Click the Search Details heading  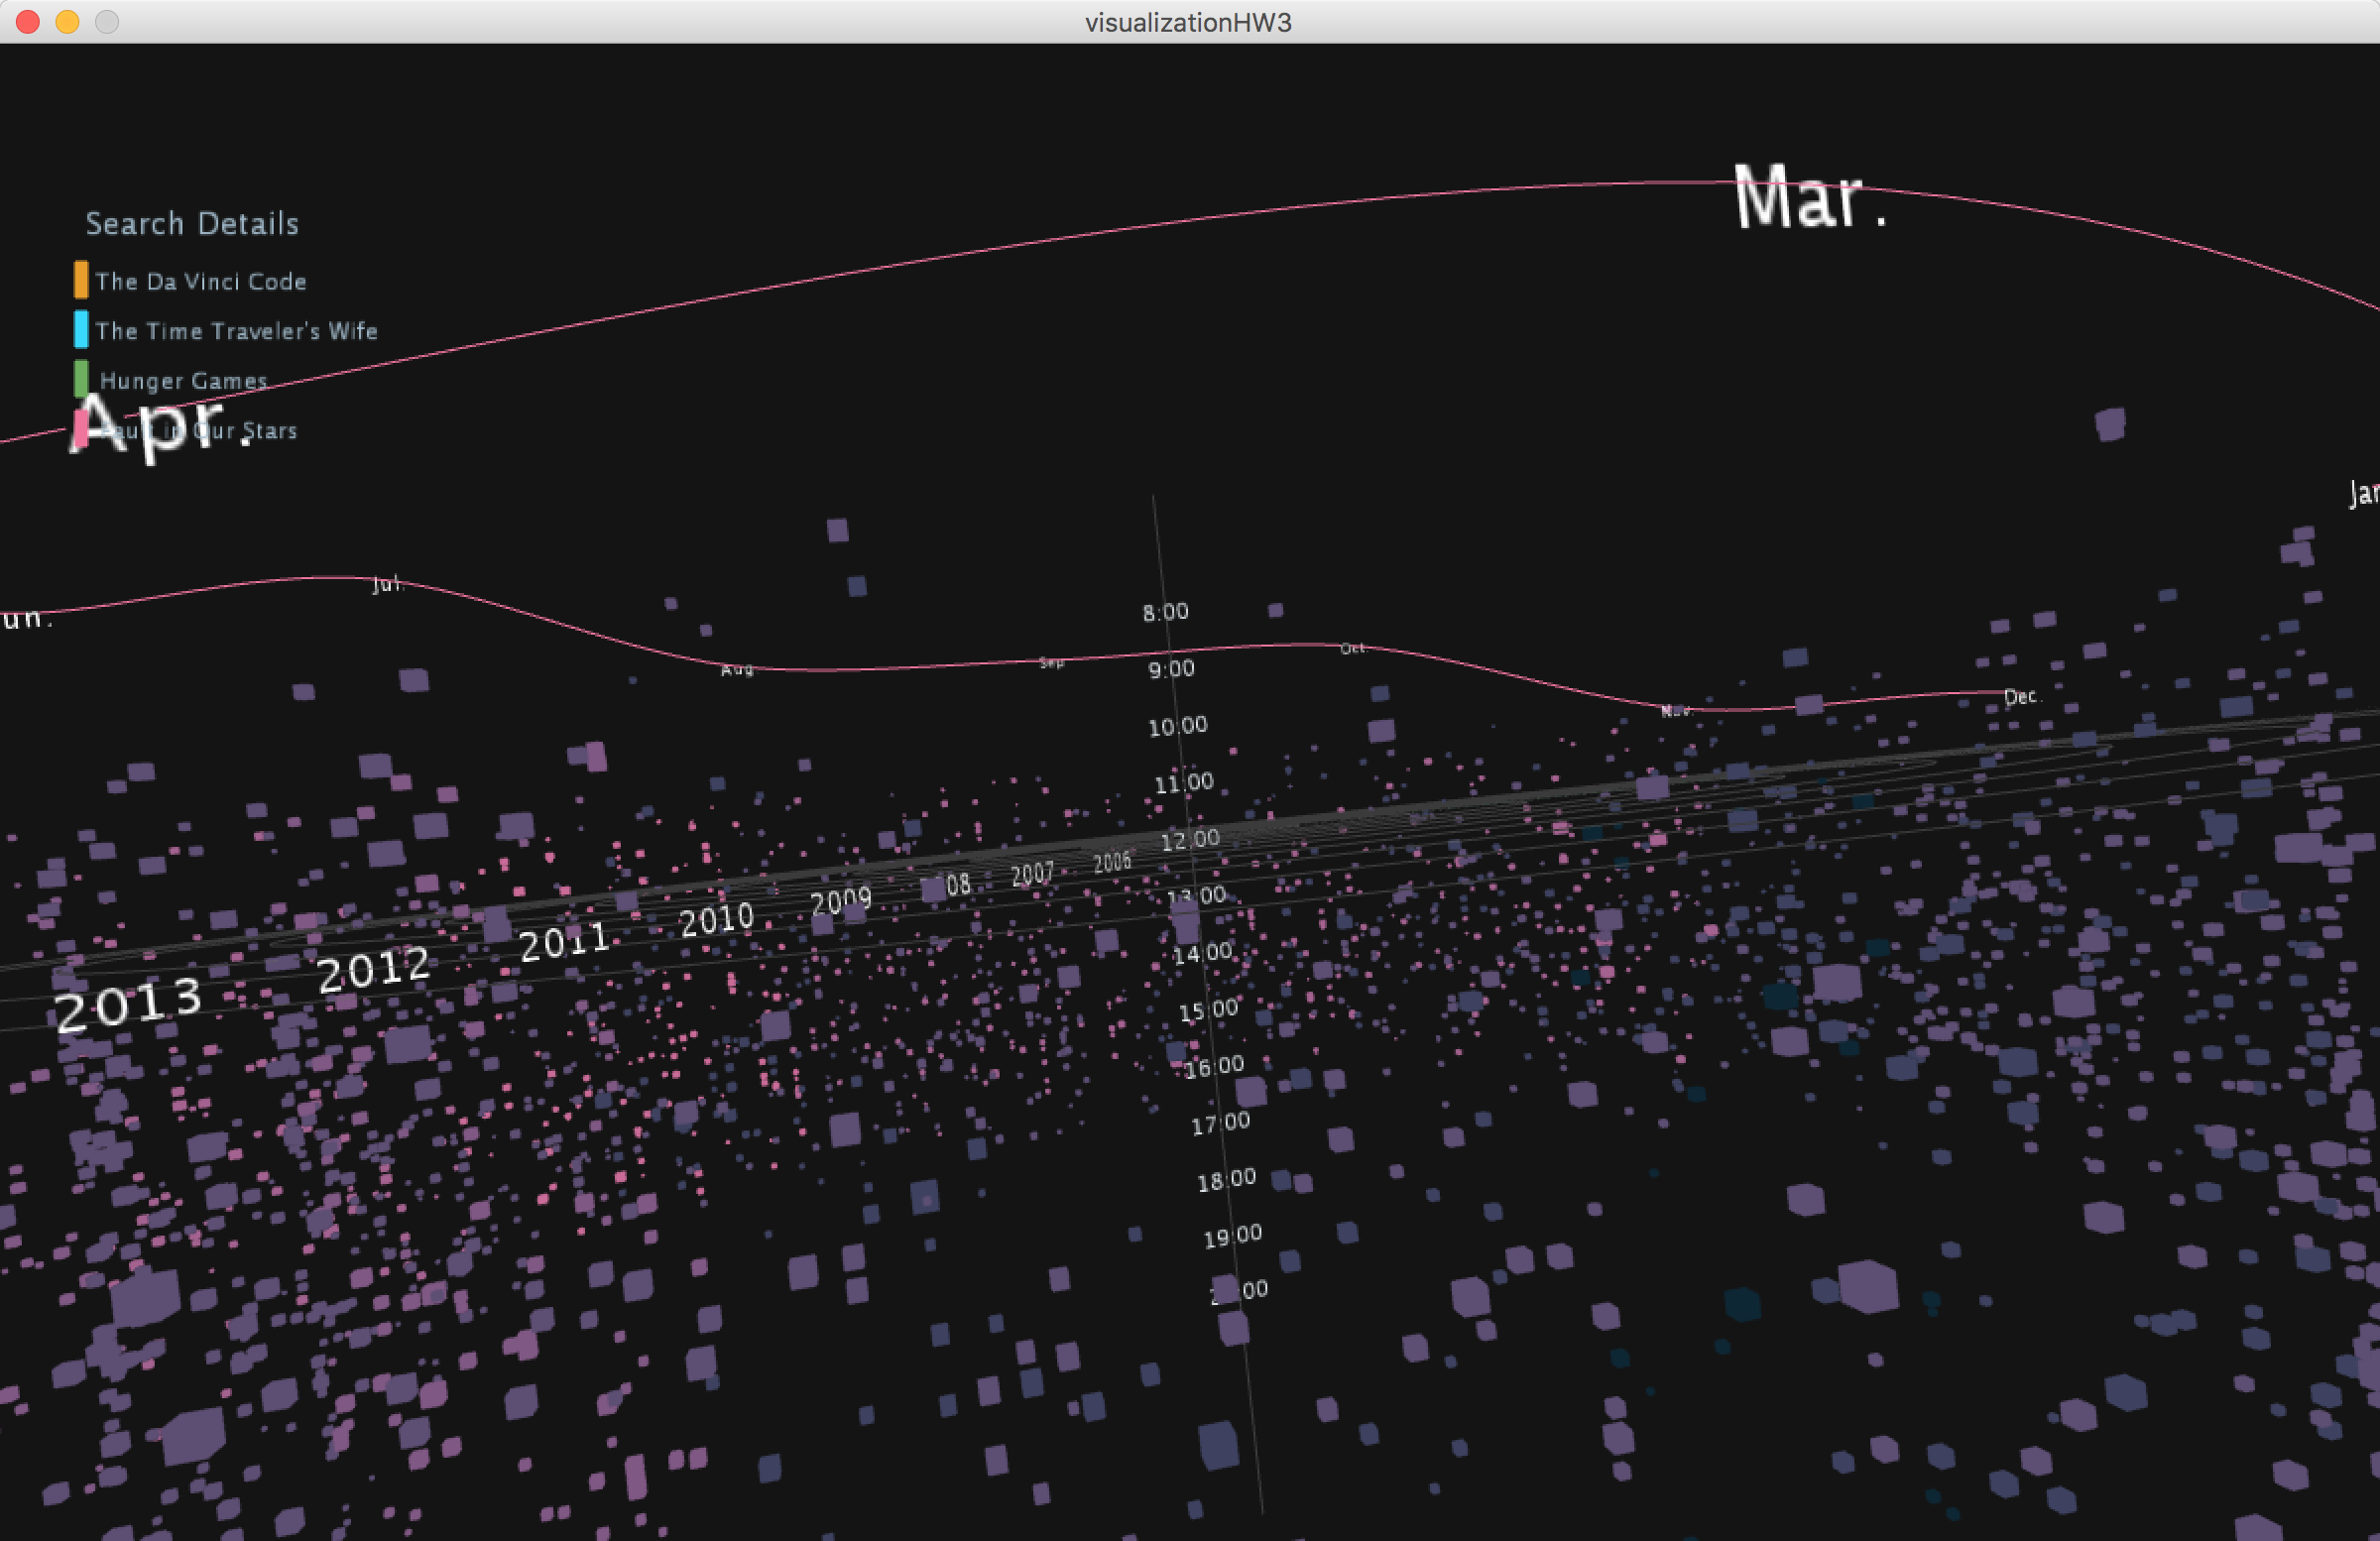(x=192, y=223)
